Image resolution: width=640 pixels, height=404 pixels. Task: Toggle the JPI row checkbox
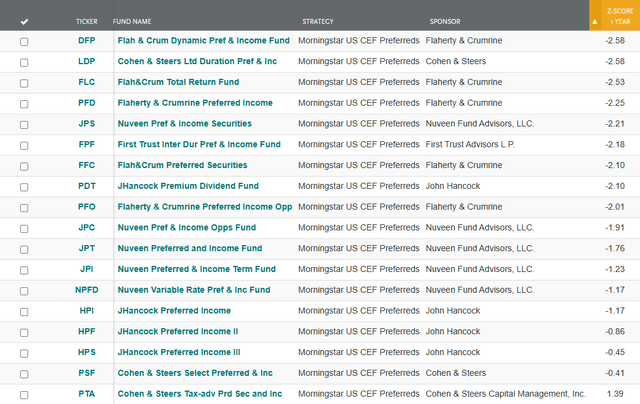(24, 270)
